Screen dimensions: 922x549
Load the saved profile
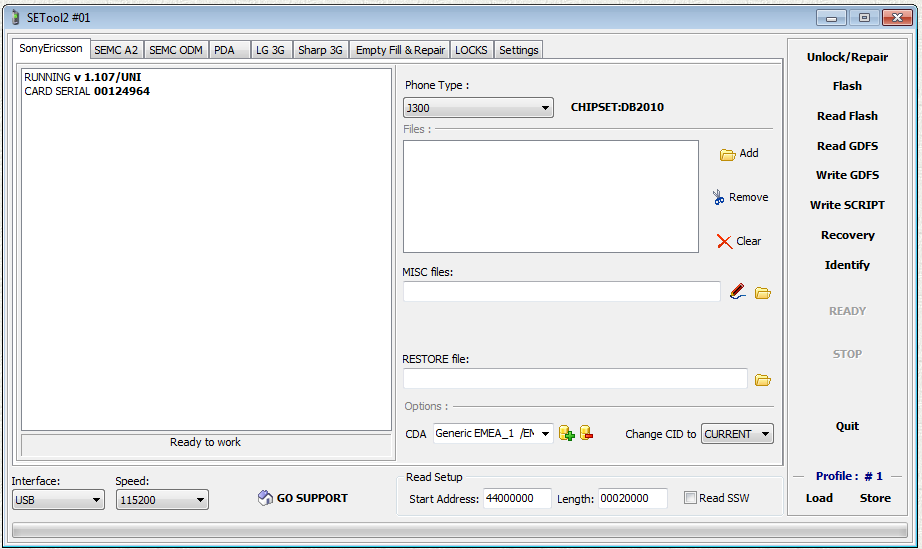pyautogui.click(x=819, y=498)
